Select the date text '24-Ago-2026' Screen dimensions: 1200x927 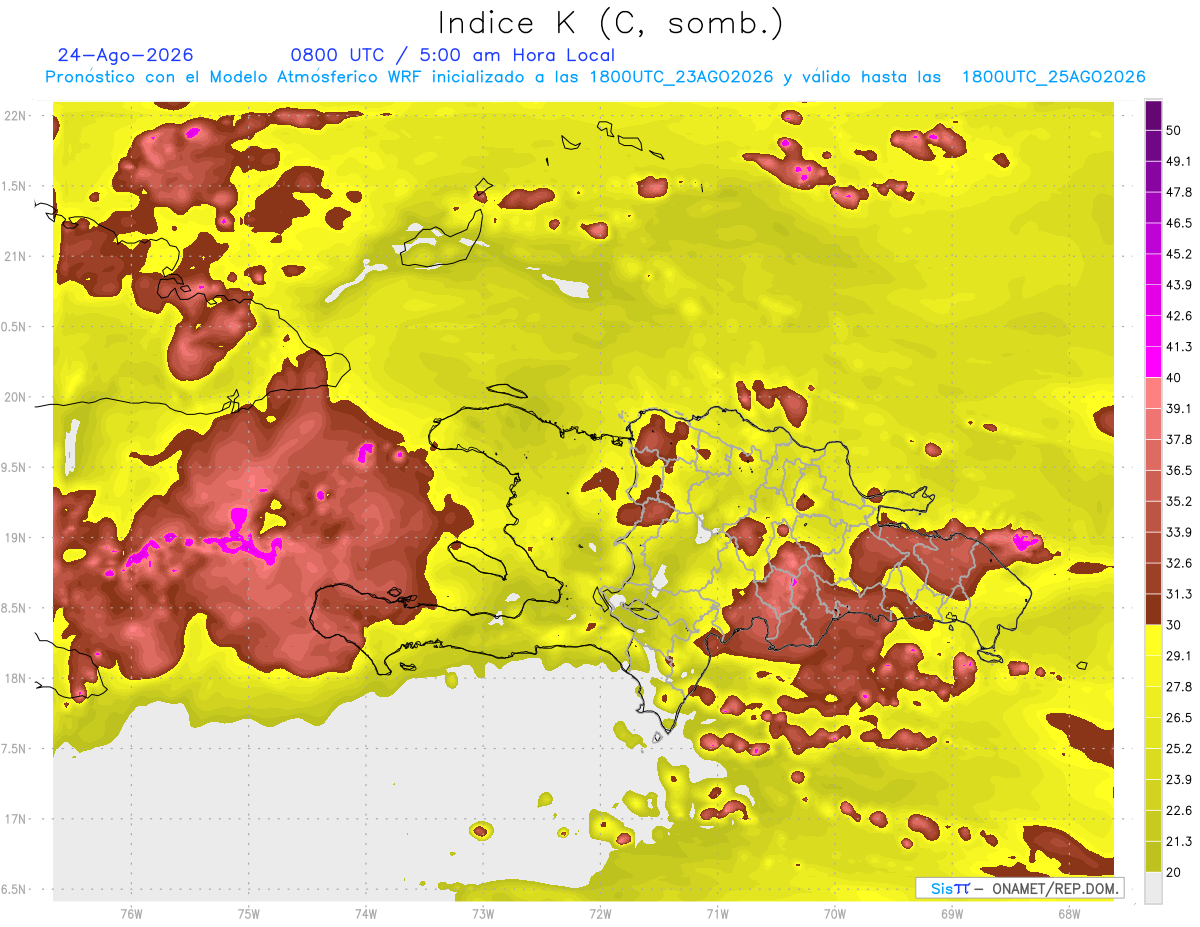tap(125, 55)
